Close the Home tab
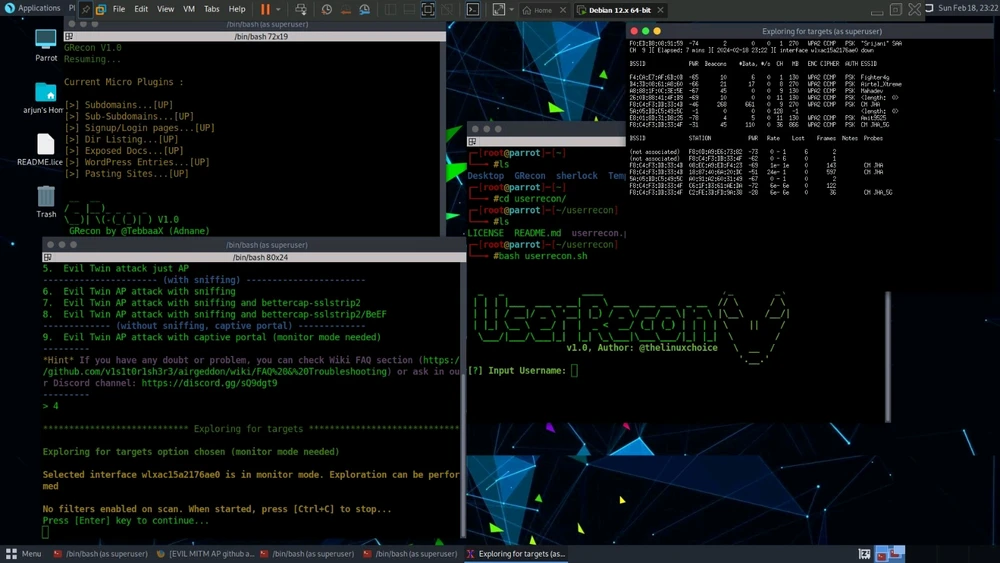This screenshot has width=1000, height=563. pyautogui.click(x=562, y=10)
